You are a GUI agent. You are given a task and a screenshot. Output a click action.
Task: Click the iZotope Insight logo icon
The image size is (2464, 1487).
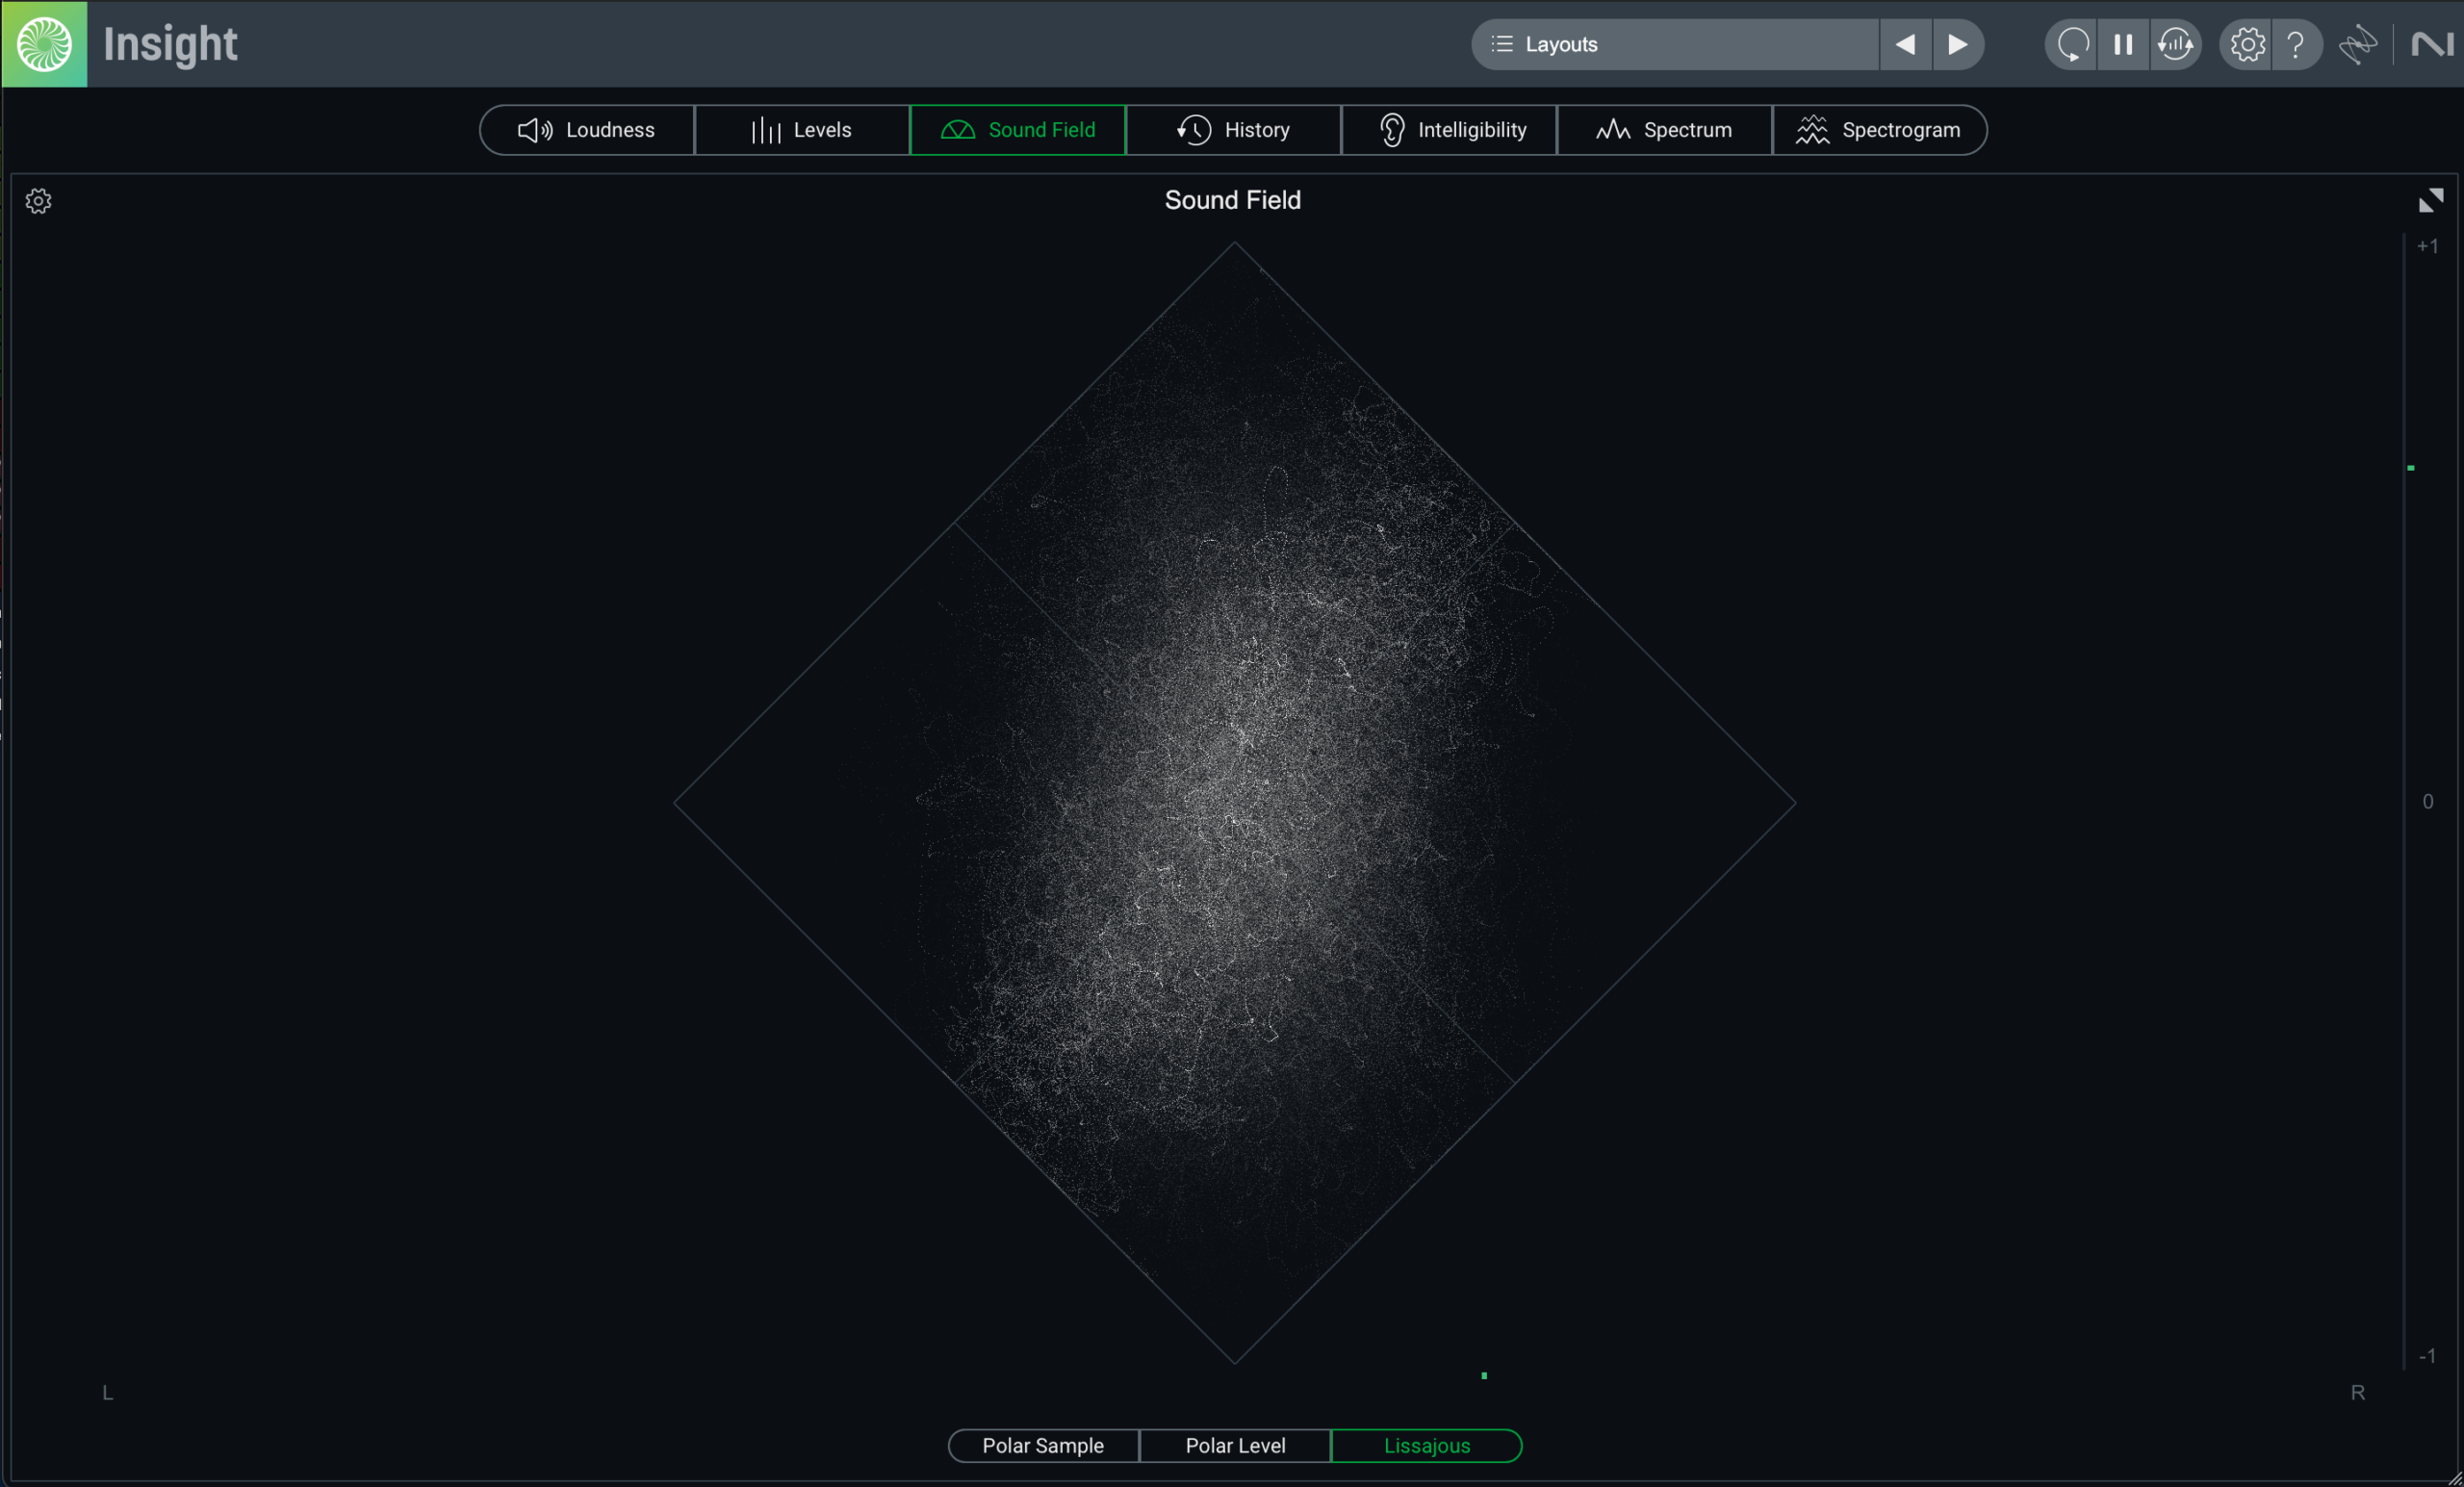point(44,44)
